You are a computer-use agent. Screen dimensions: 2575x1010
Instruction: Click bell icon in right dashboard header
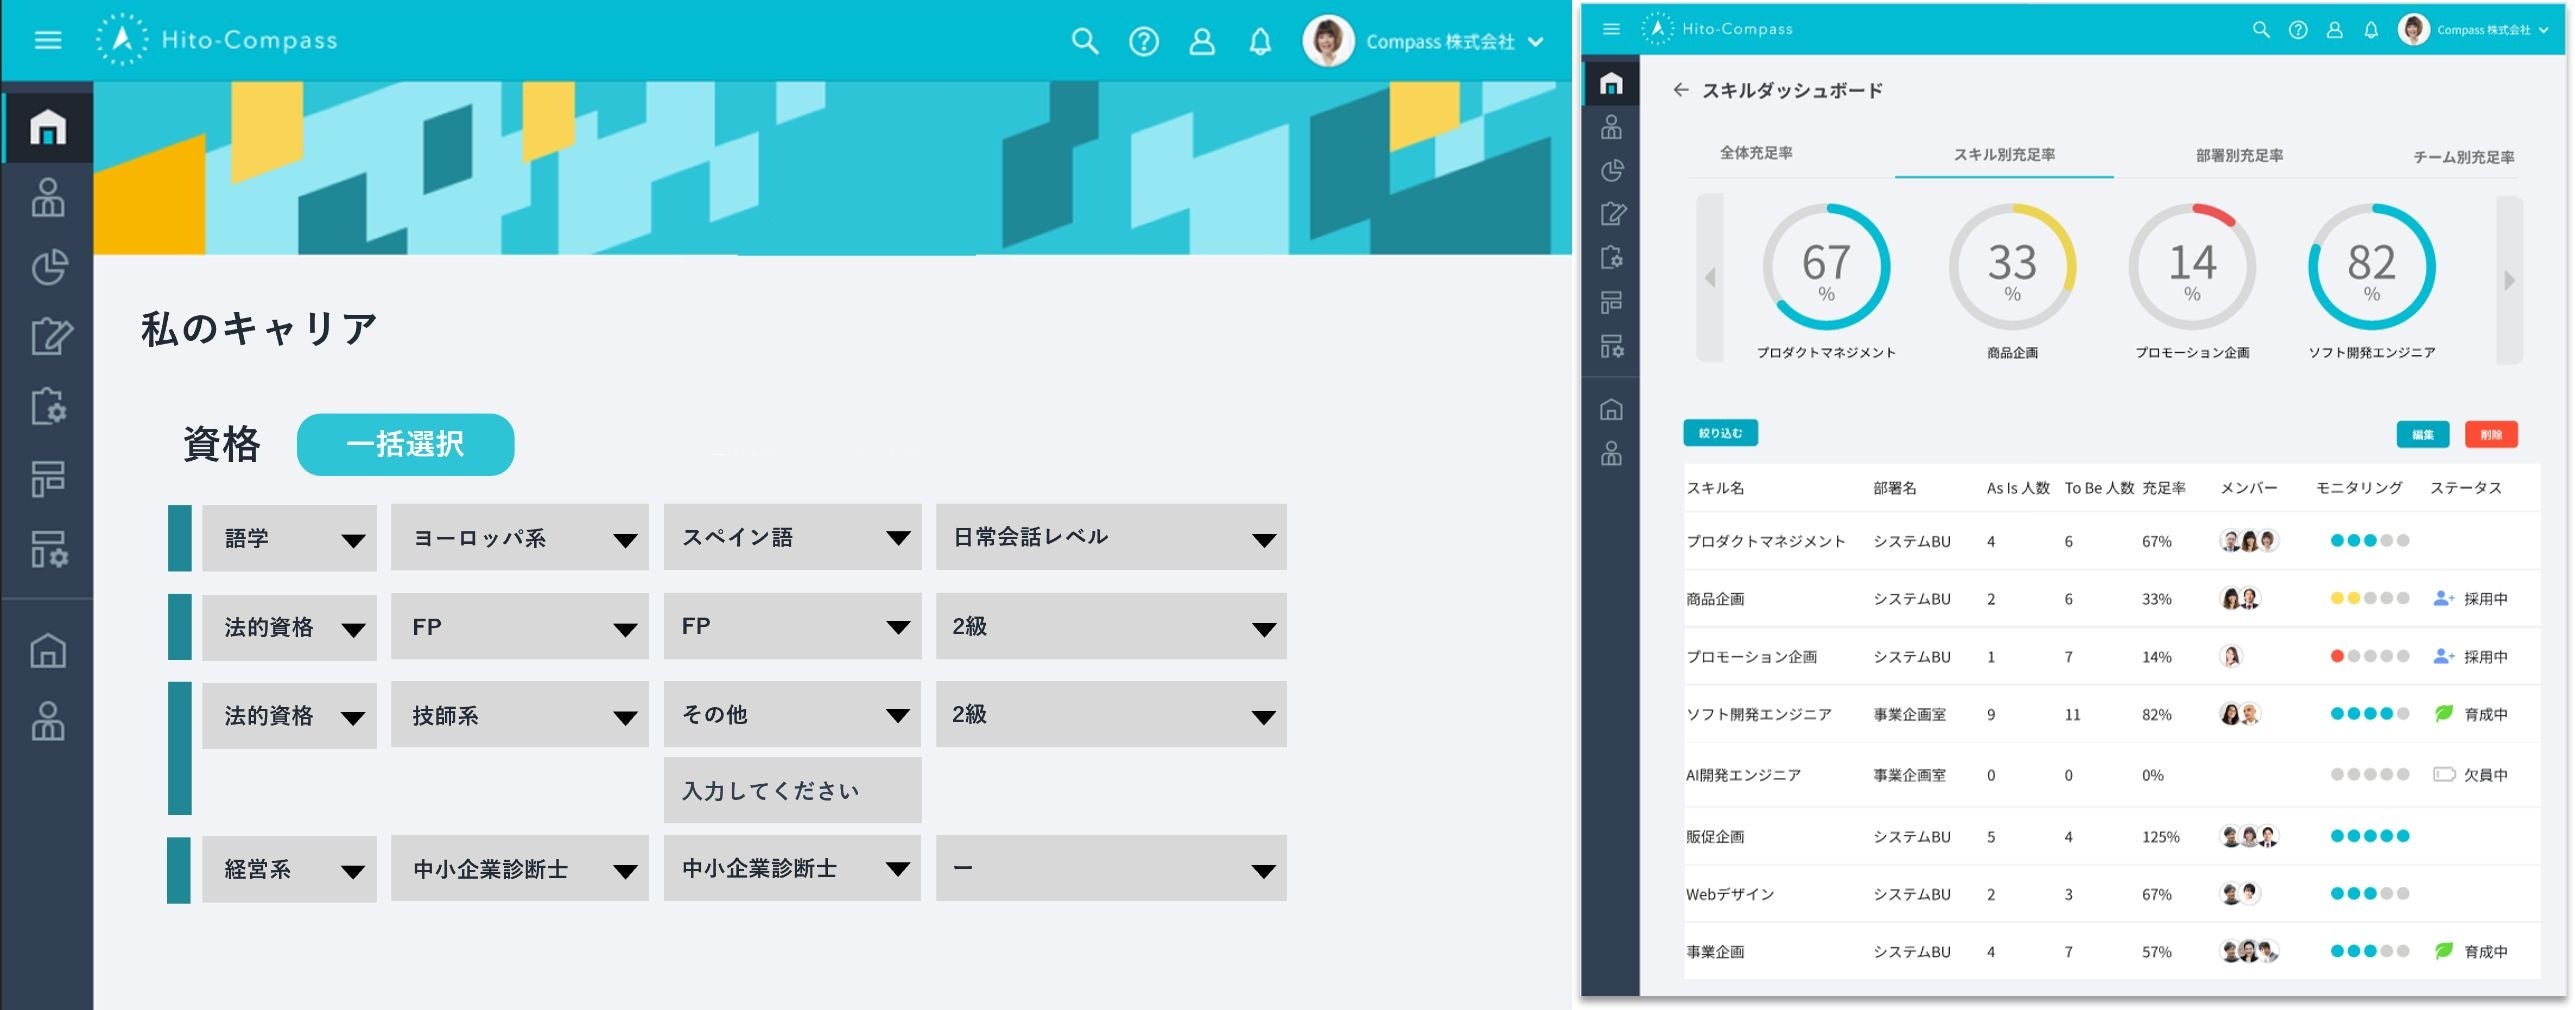tap(2370, 30)
